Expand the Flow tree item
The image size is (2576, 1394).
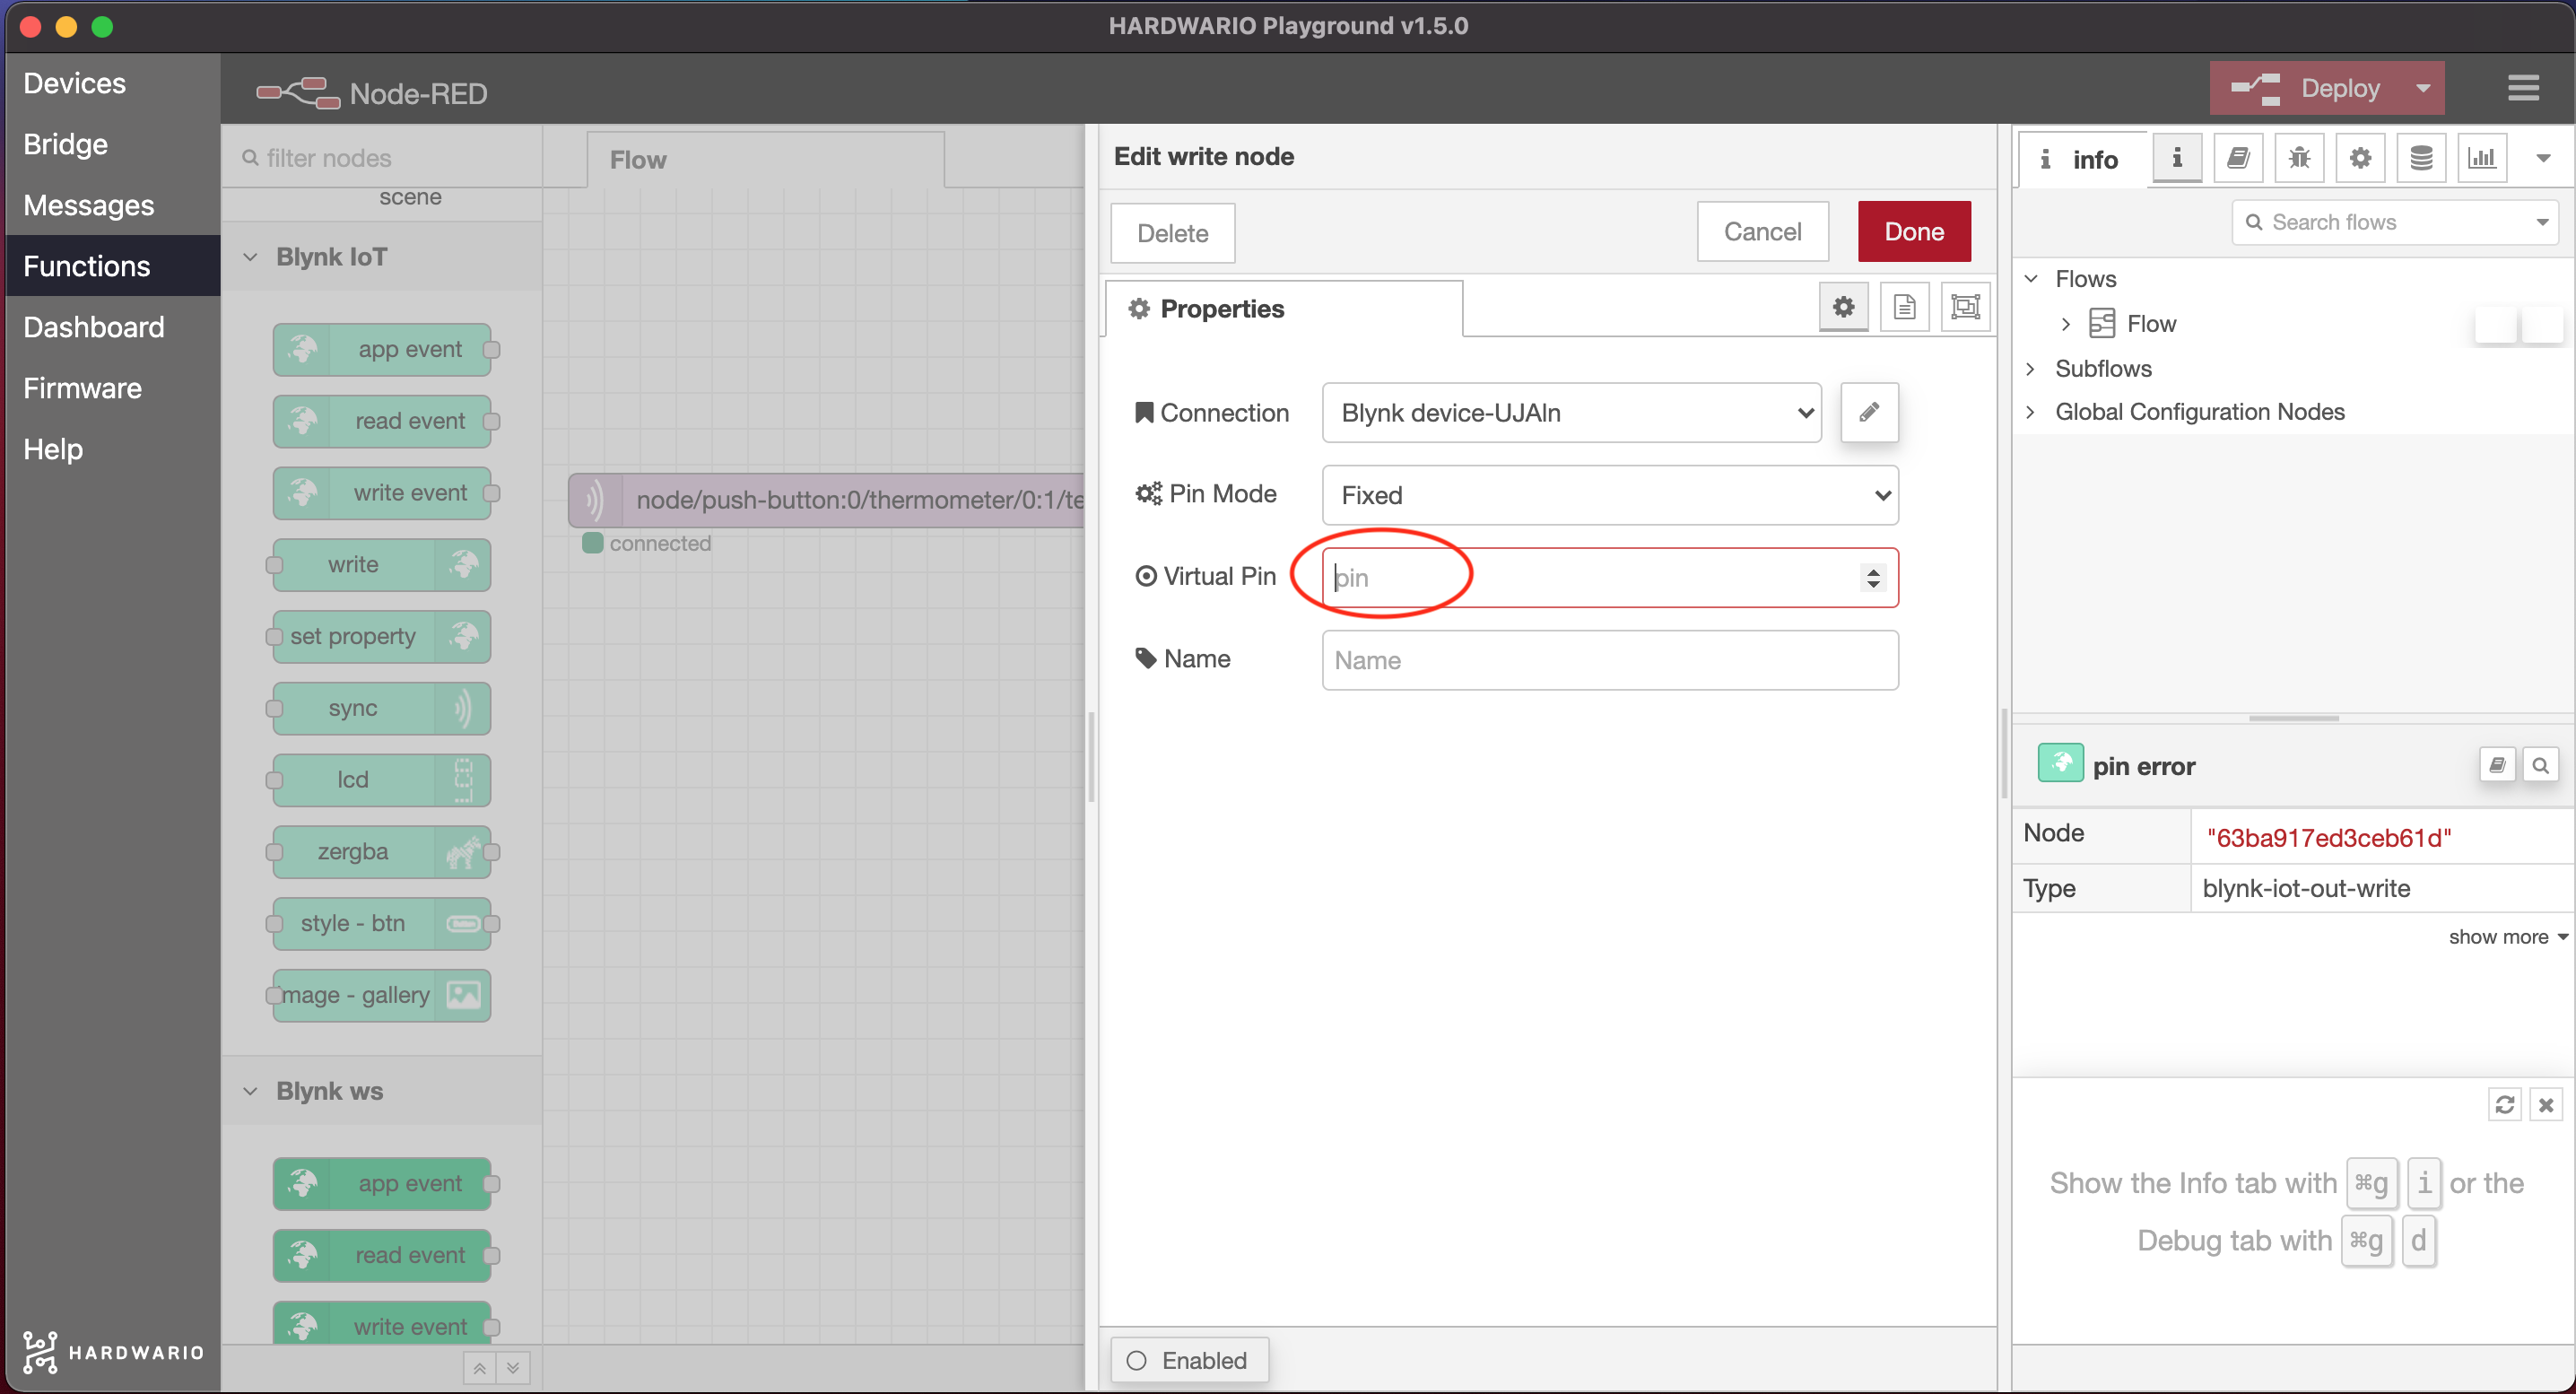point(2066,324)
